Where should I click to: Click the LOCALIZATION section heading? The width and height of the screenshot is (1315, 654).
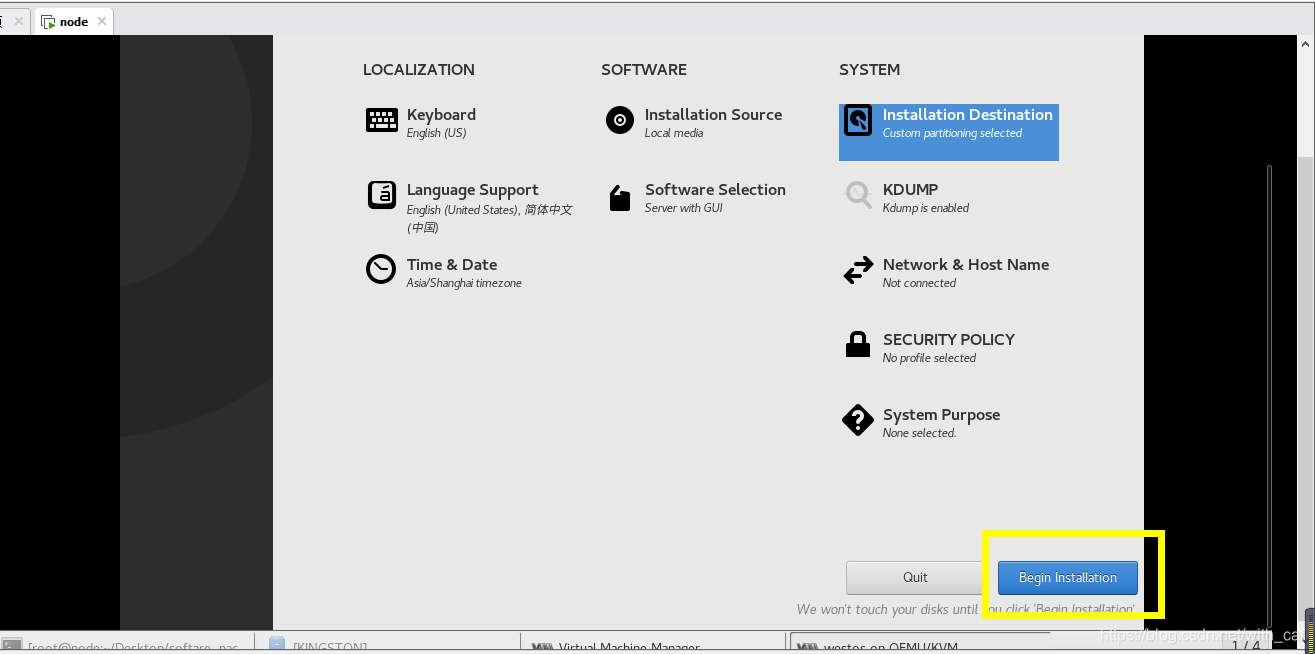[419, 70]
